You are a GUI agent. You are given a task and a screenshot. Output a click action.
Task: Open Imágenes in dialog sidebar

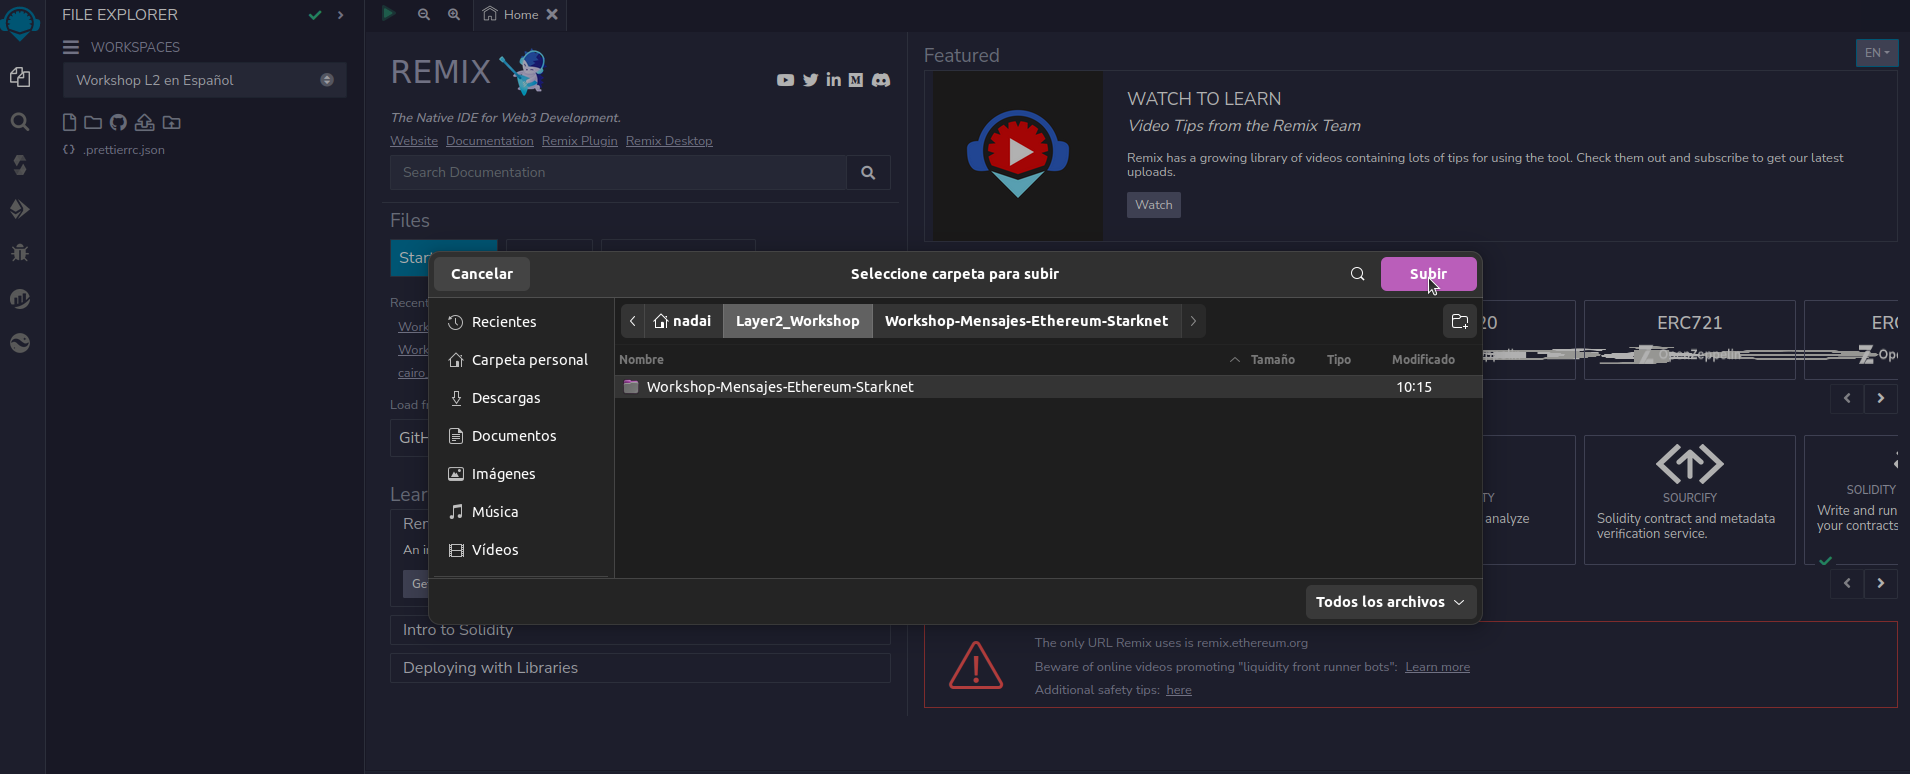[x=521, y=474]
